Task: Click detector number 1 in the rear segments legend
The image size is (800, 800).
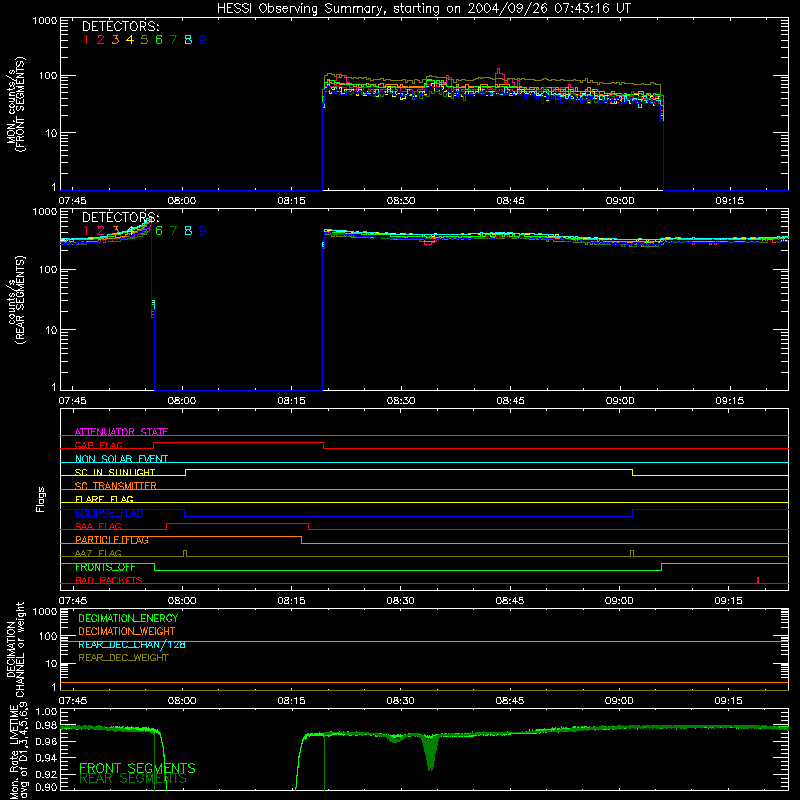Action: coord(86,231)
